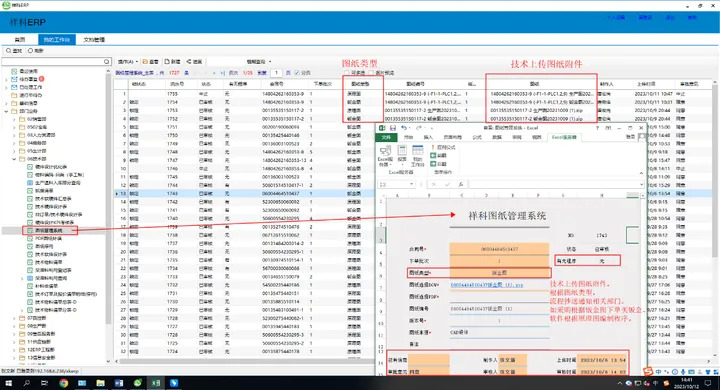
Task: Click the tree search input field
Action: (53, 62)
